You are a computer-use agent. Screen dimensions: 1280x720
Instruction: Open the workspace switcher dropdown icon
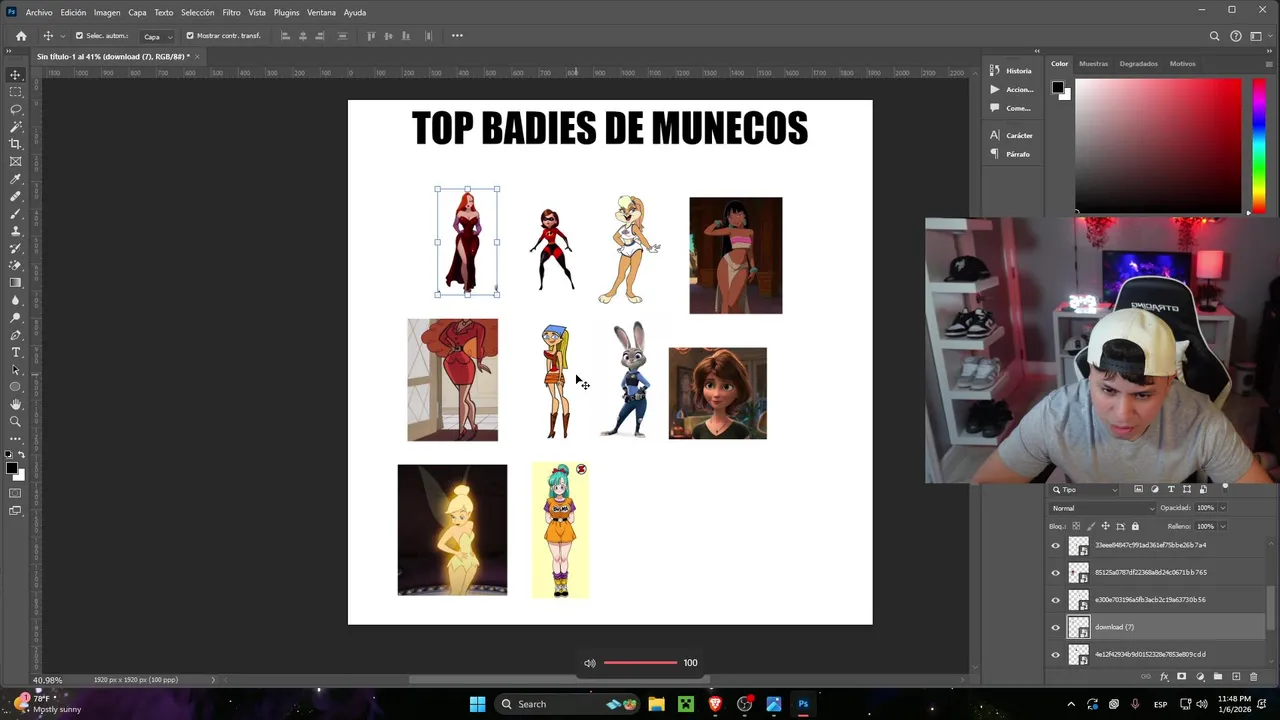pos(1258,36)
